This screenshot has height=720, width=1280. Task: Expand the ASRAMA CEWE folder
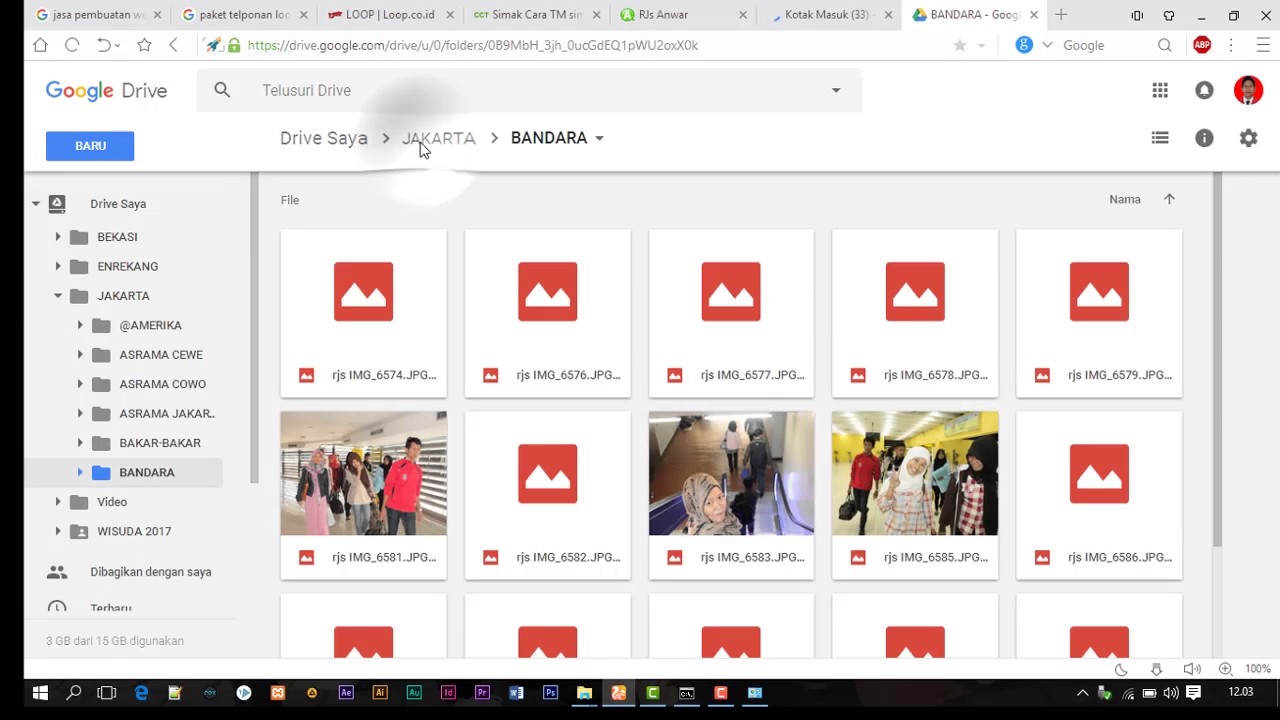click(x=80, y=355)
